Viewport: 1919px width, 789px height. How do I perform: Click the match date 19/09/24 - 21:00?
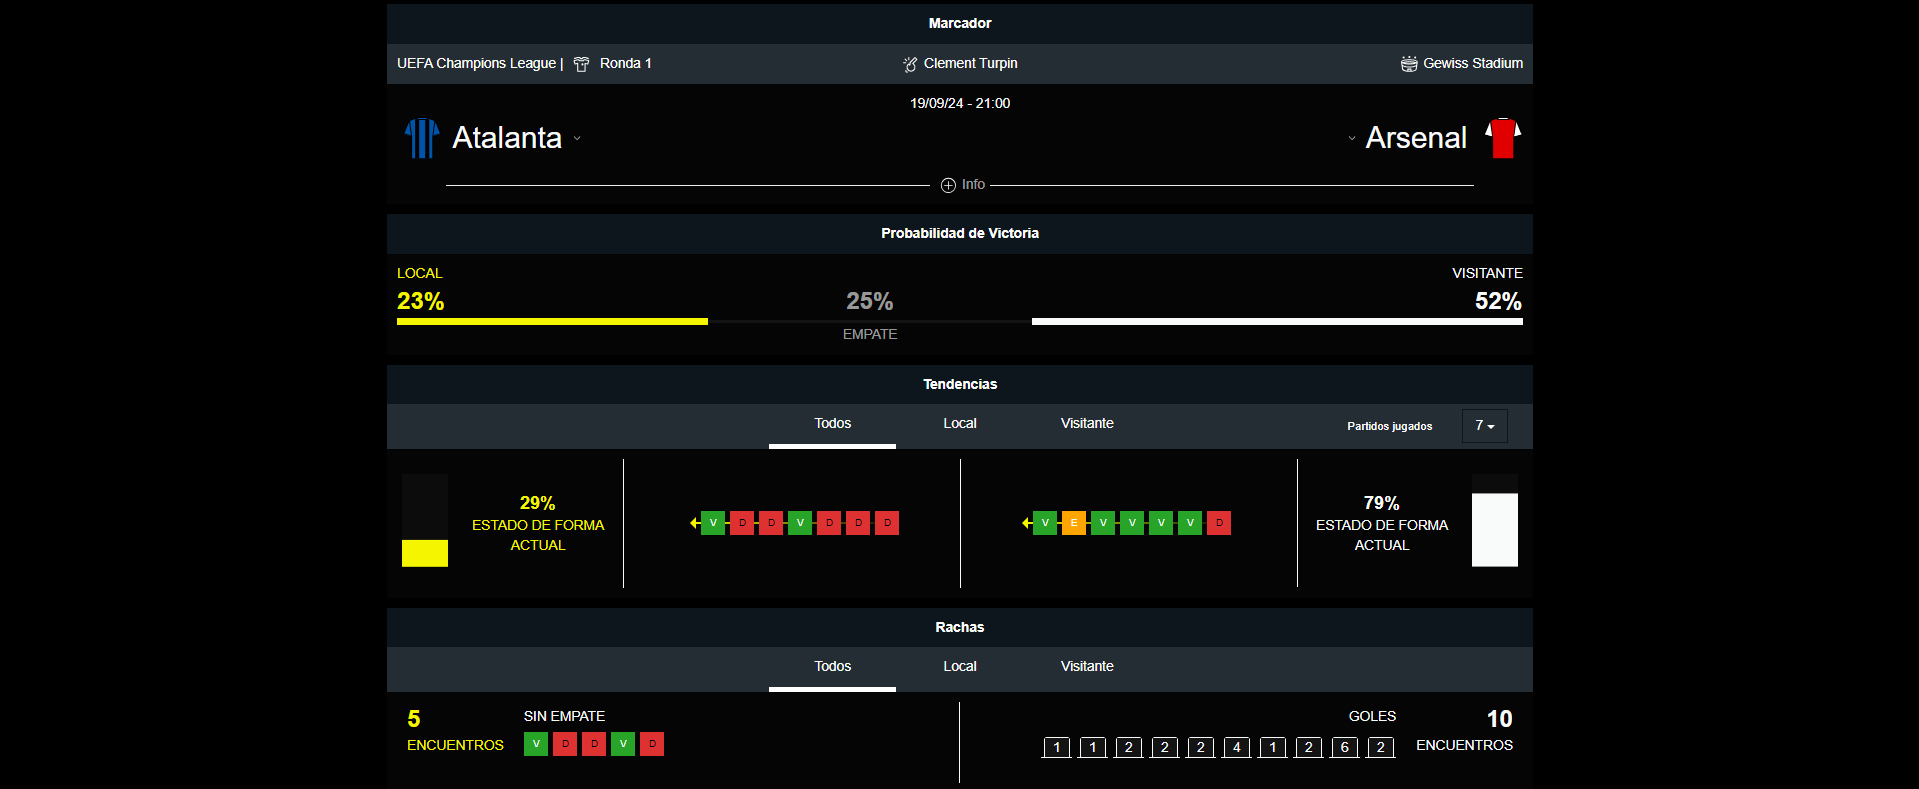click(x=960, y=104)
